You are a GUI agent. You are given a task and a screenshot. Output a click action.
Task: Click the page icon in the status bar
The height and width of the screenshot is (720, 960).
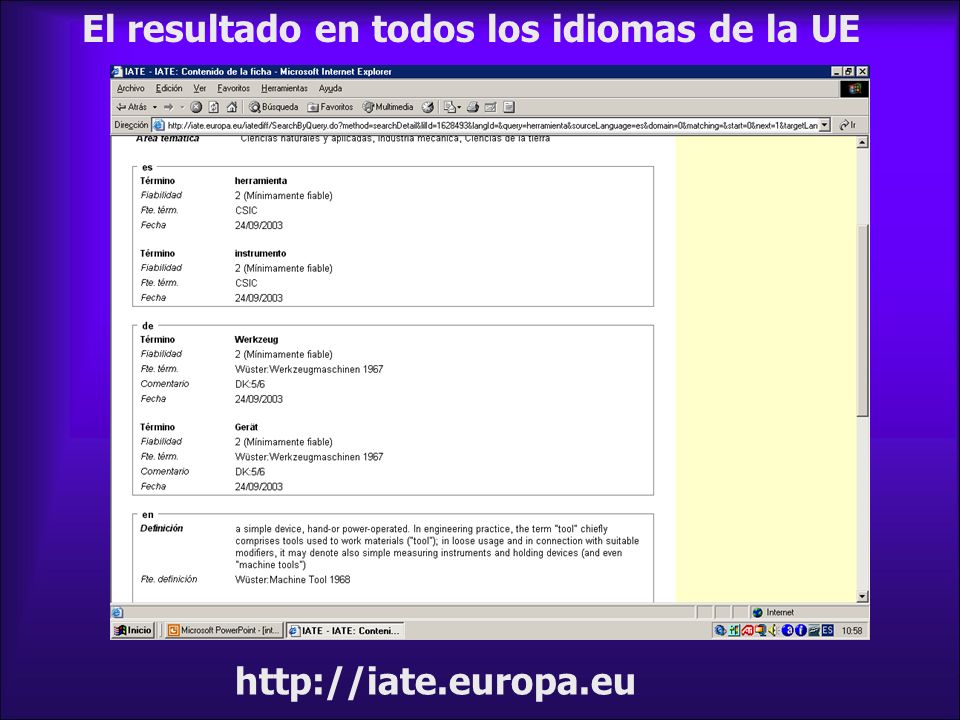click(118, 612)
